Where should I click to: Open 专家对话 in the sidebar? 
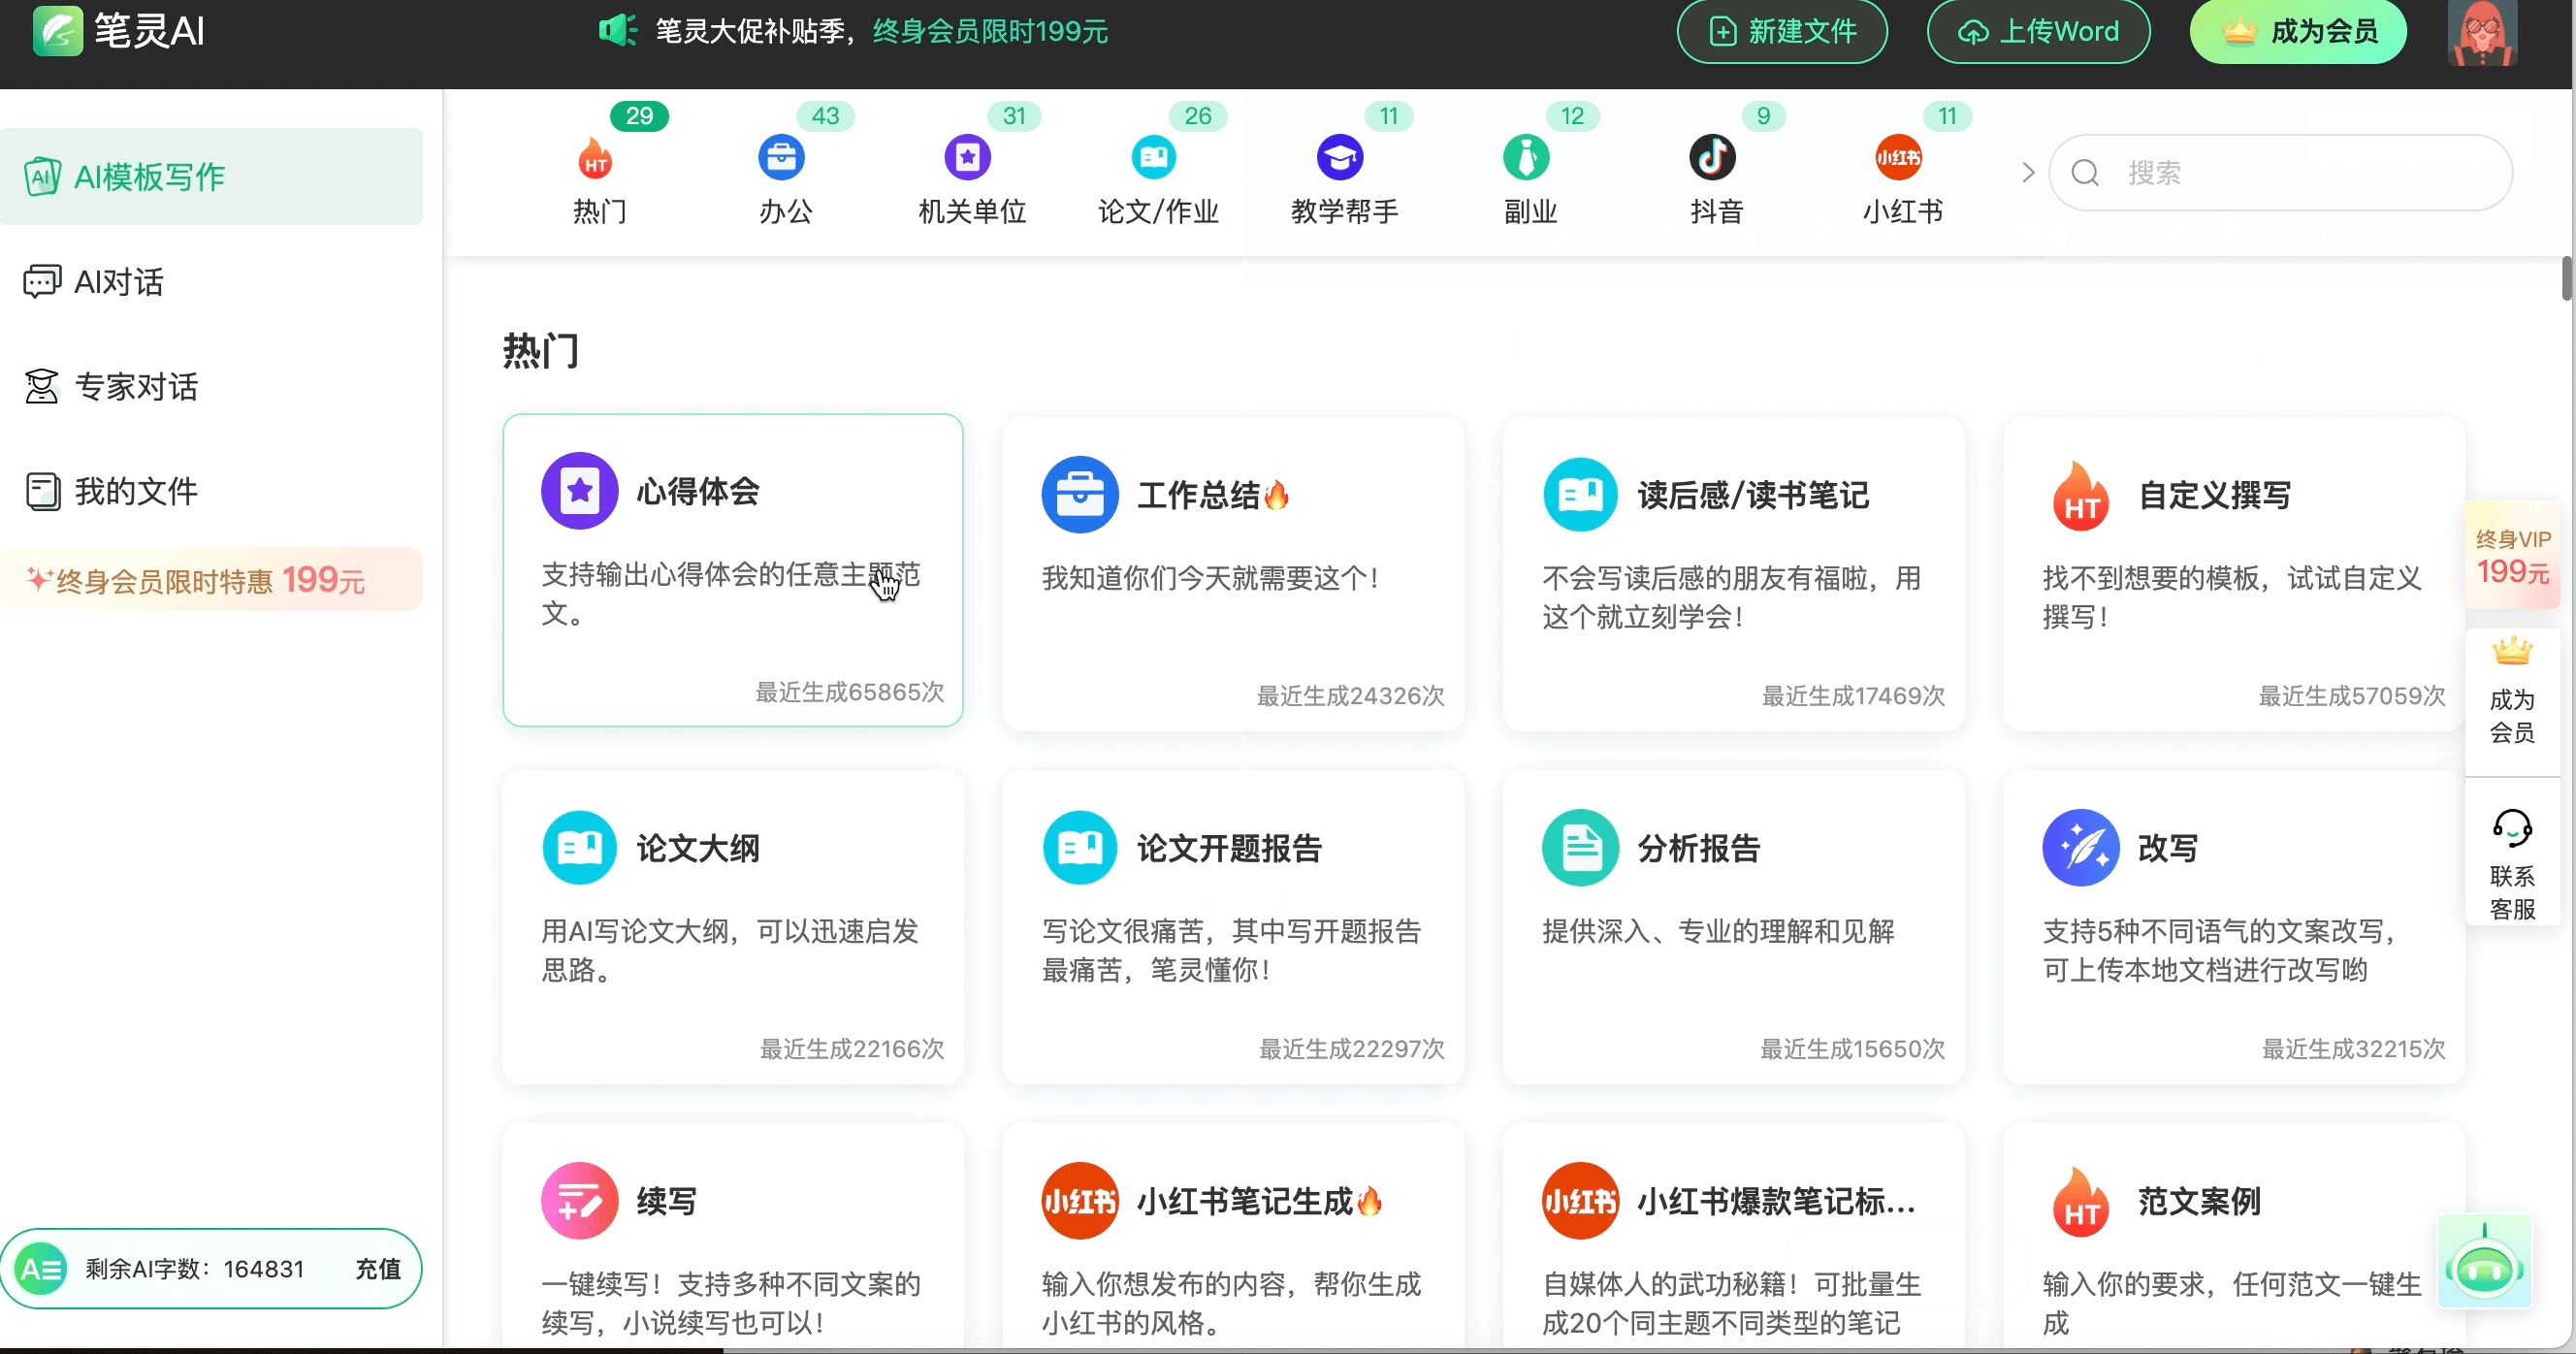41,386
